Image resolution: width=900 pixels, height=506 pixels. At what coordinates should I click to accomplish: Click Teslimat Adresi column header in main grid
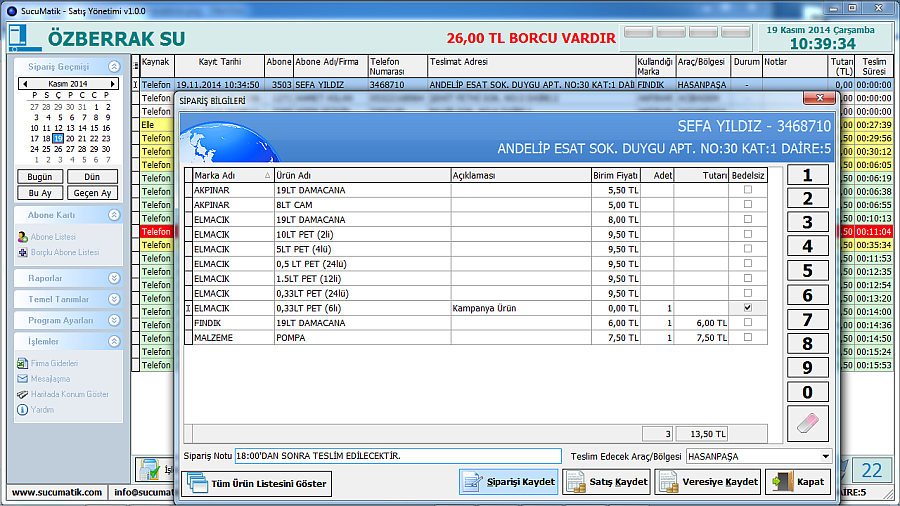point(532,66)
